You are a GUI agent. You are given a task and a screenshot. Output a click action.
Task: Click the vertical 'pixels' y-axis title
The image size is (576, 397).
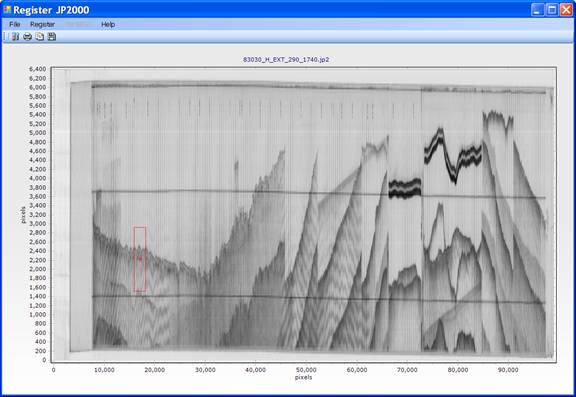click(x=23, y=215)
